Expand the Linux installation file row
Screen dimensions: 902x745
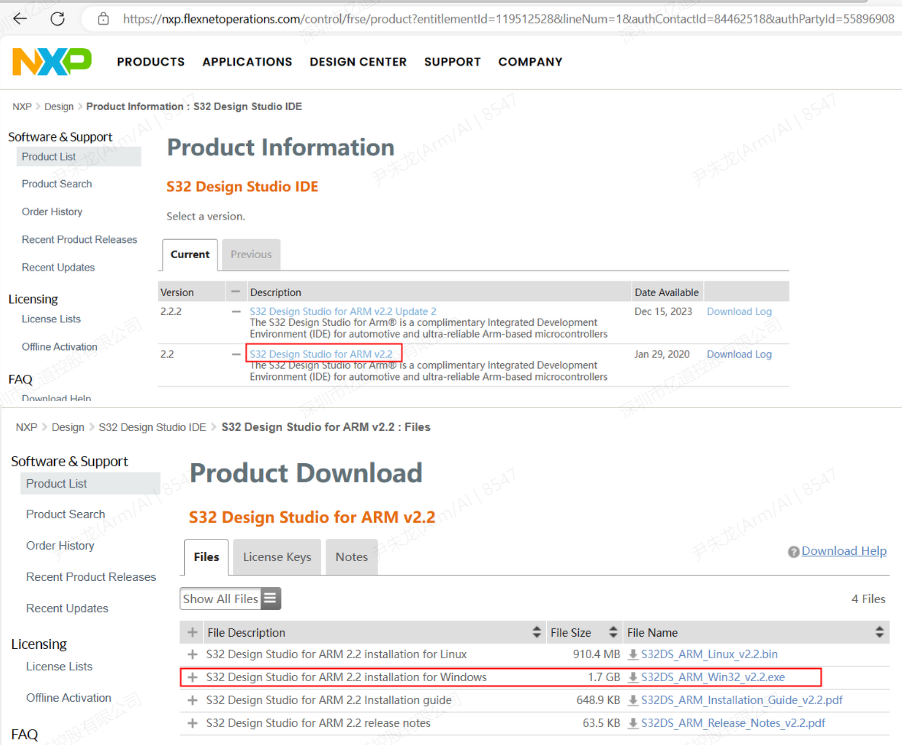point(193,654)
